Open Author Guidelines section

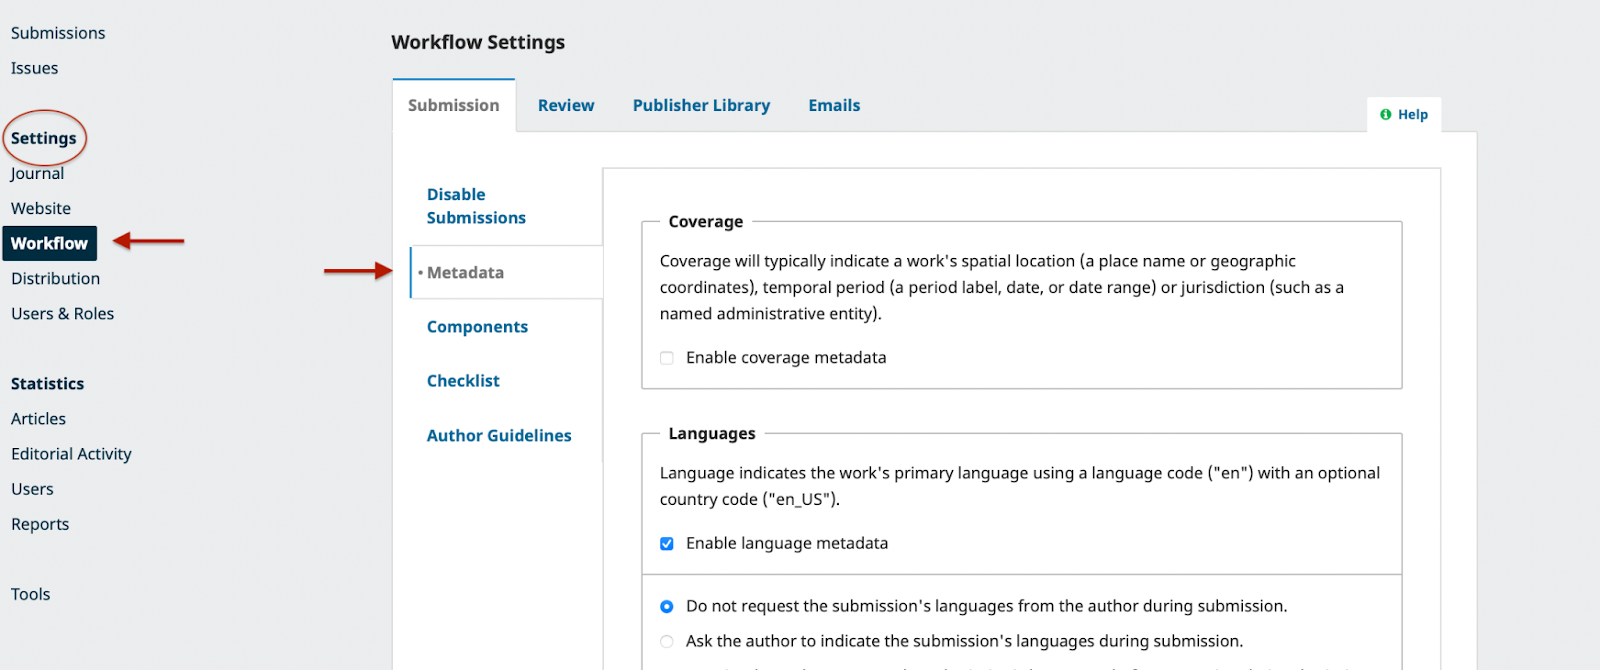(499, 436)
